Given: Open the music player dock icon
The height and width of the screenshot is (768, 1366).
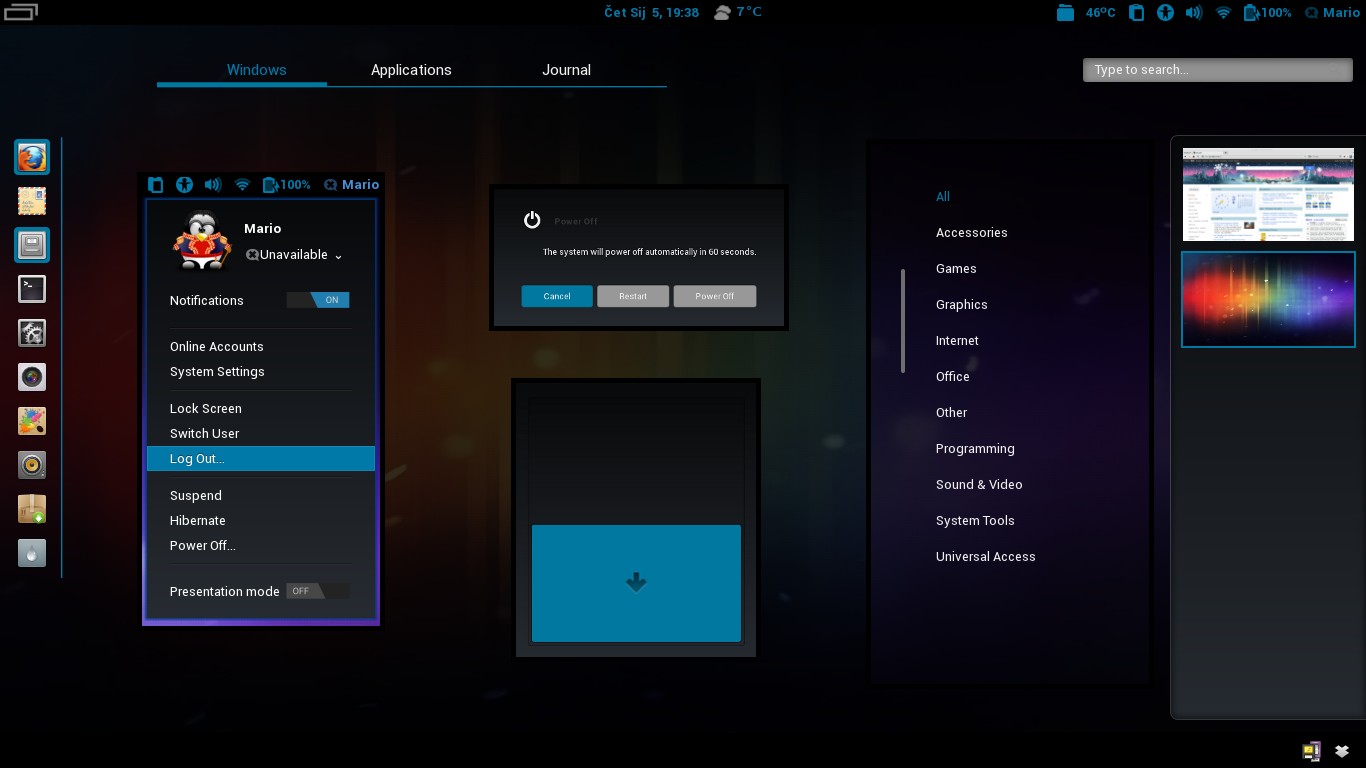Looking at the screenshot, I should pyautogui.click(x=31, y=465).
